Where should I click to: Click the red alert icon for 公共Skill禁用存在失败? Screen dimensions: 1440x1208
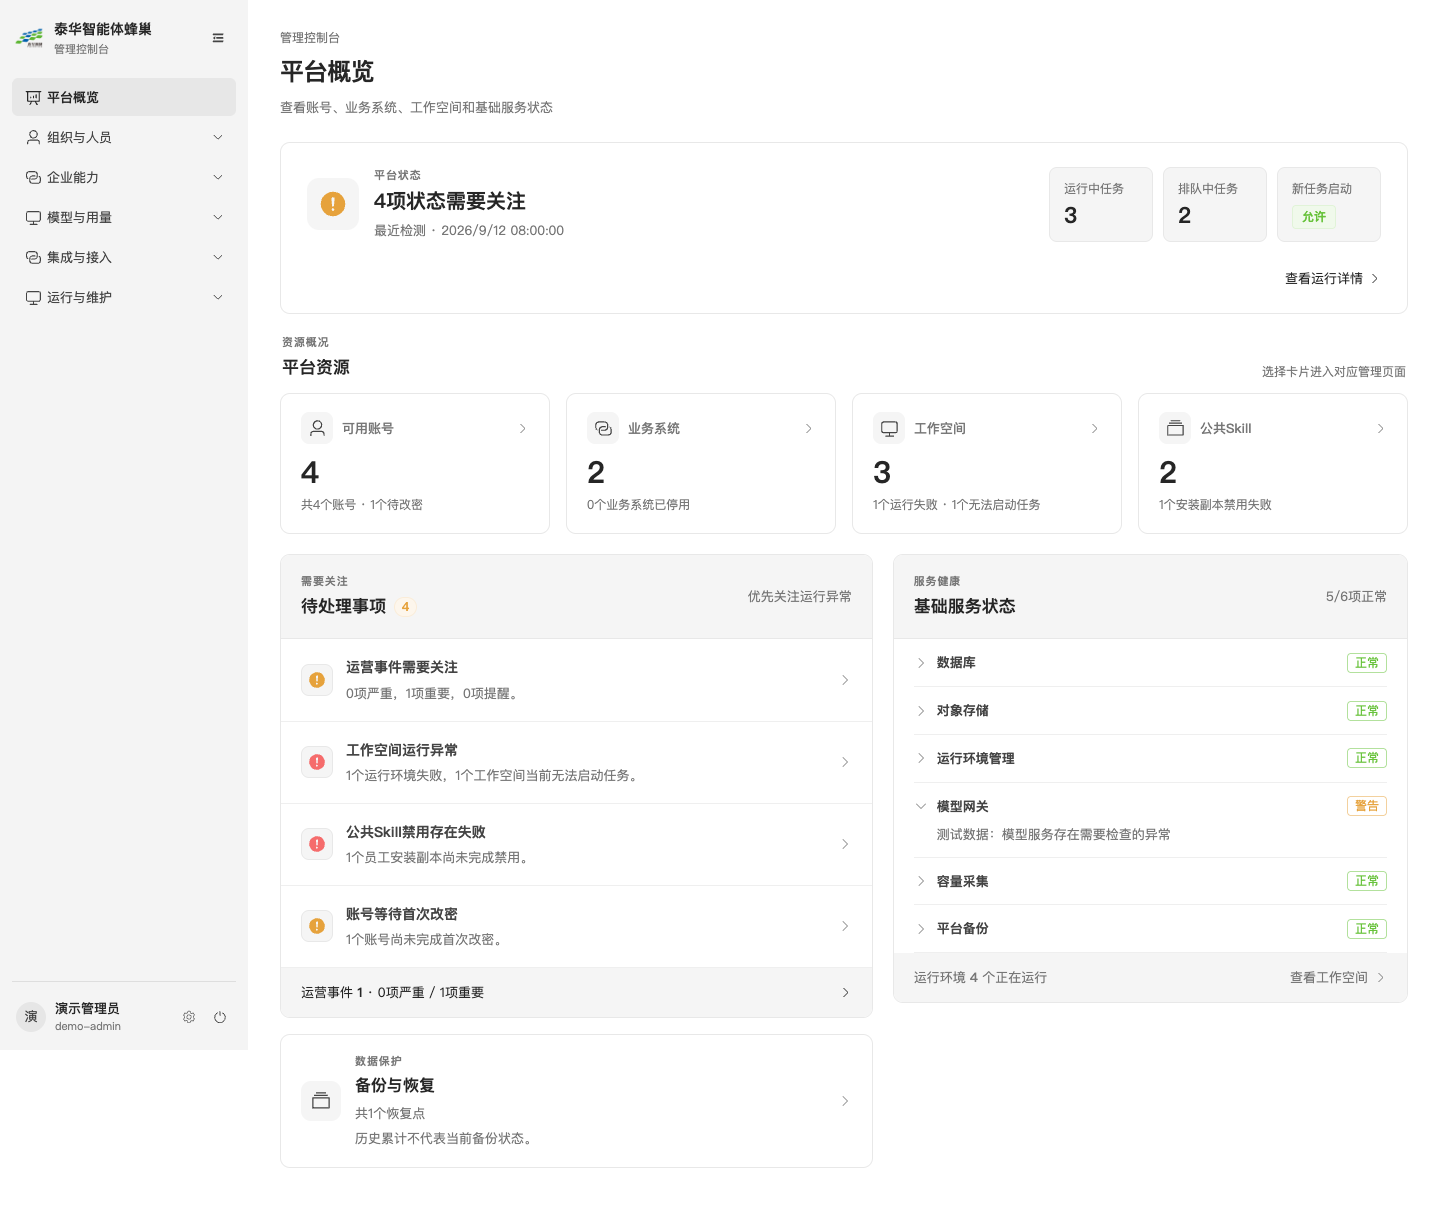point(317,844)
